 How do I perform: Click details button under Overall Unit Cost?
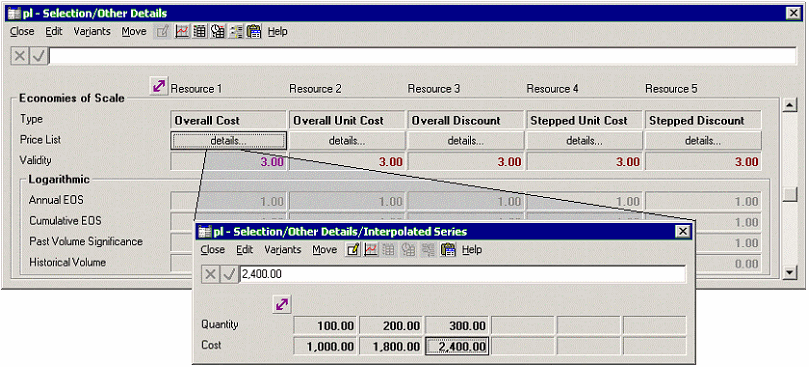[x=347, y=140]
